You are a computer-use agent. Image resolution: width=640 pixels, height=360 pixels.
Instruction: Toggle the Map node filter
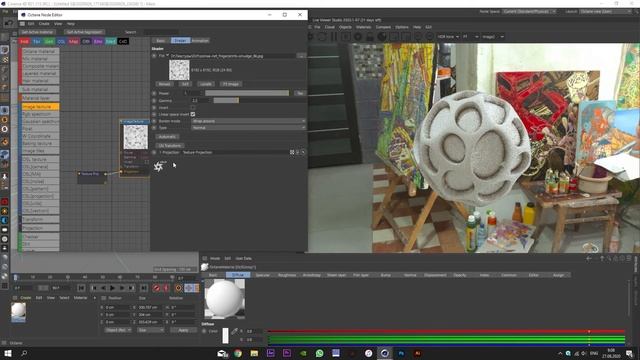pyautogui.click(x=73, y=41)
